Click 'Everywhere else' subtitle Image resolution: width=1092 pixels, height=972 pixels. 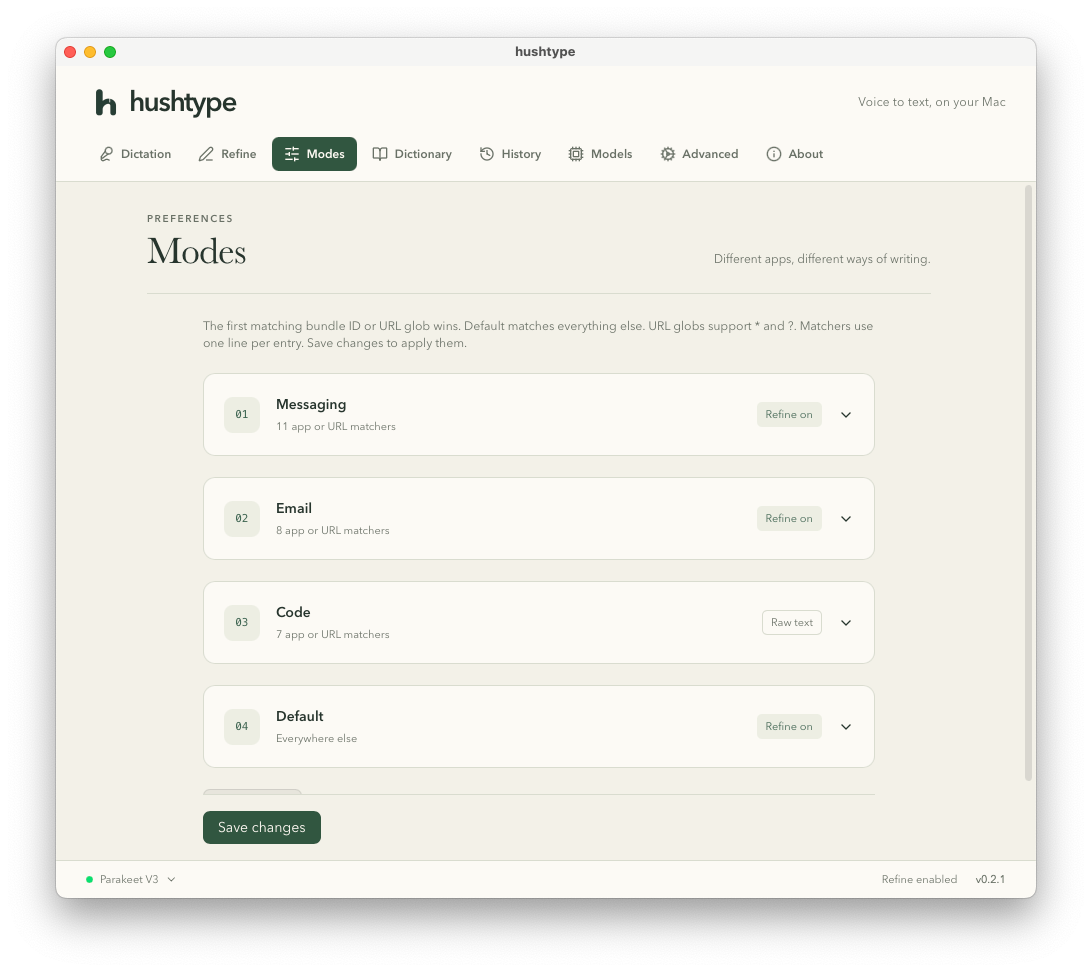[316, 738]
